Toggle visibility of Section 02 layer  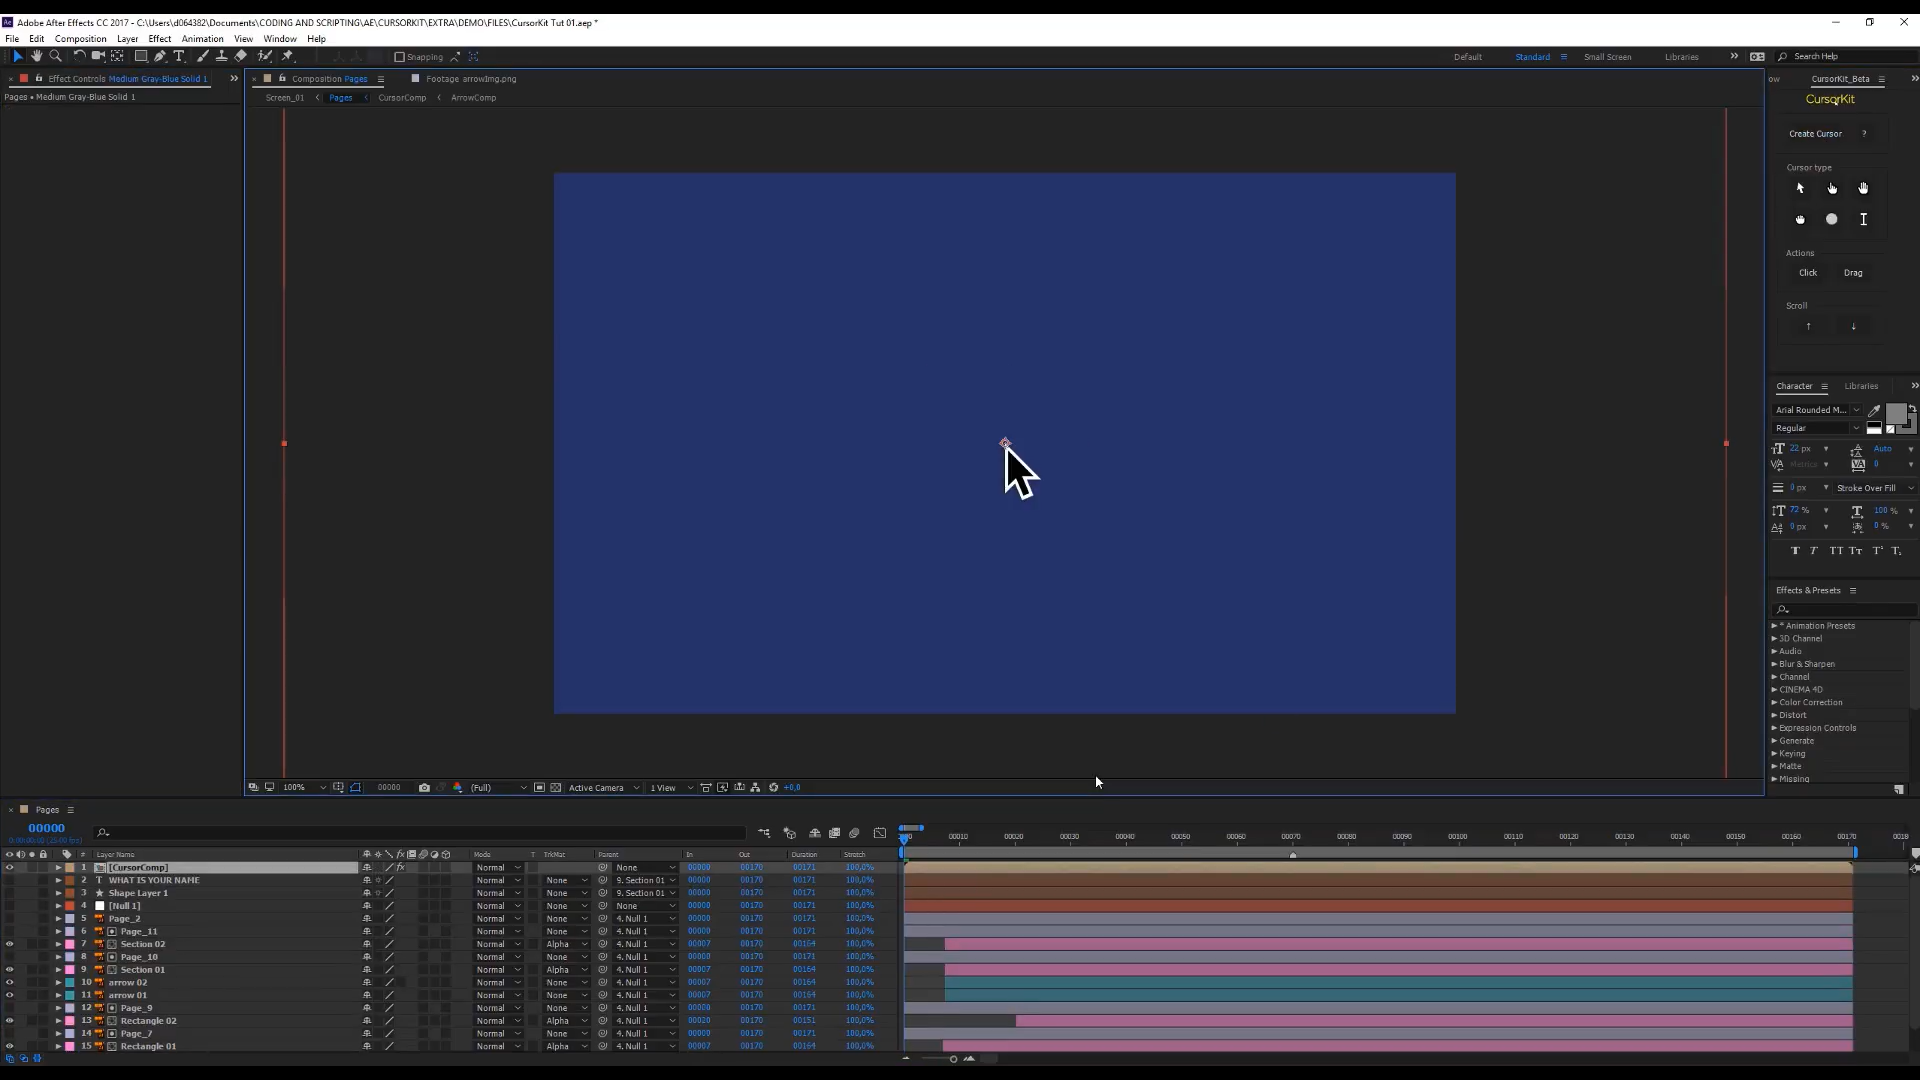(x=9, y=944)
